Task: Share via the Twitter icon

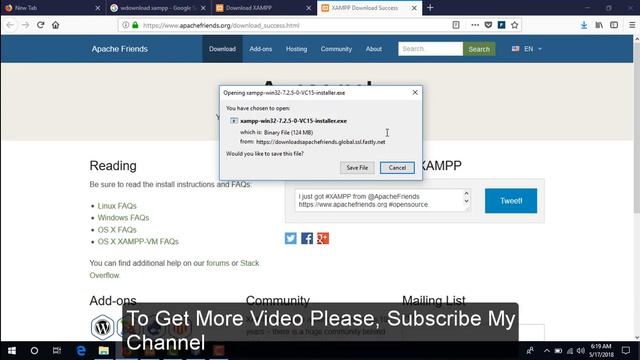Action: click(291, 238)
